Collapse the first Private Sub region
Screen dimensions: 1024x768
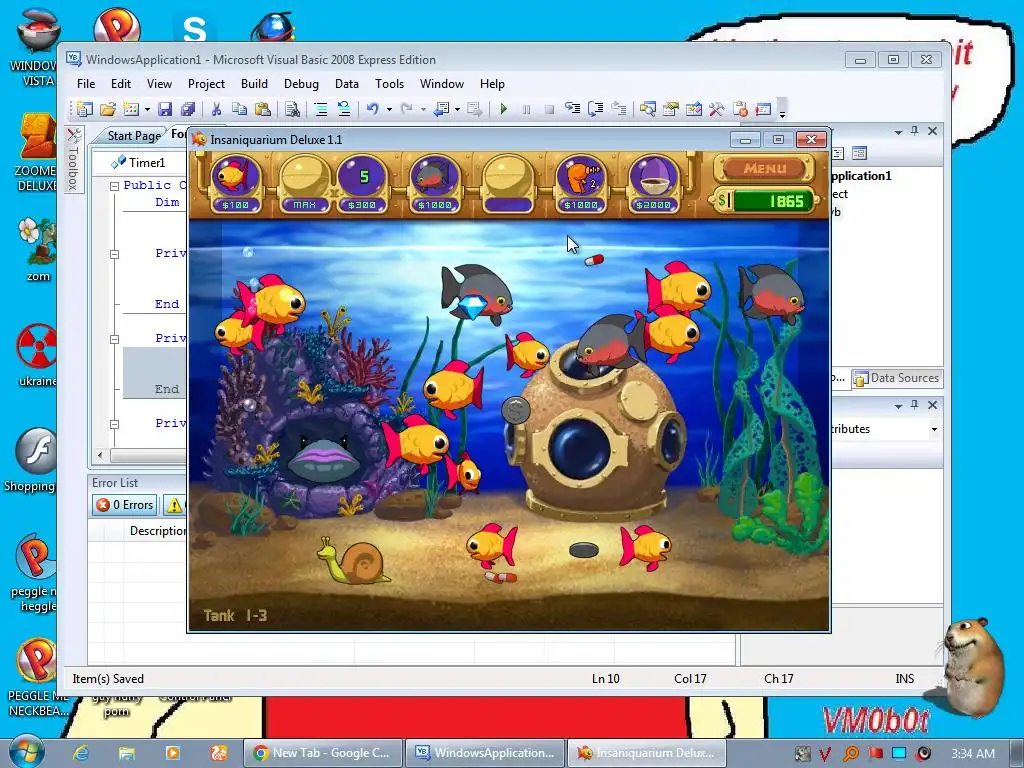tap(114, 254)
